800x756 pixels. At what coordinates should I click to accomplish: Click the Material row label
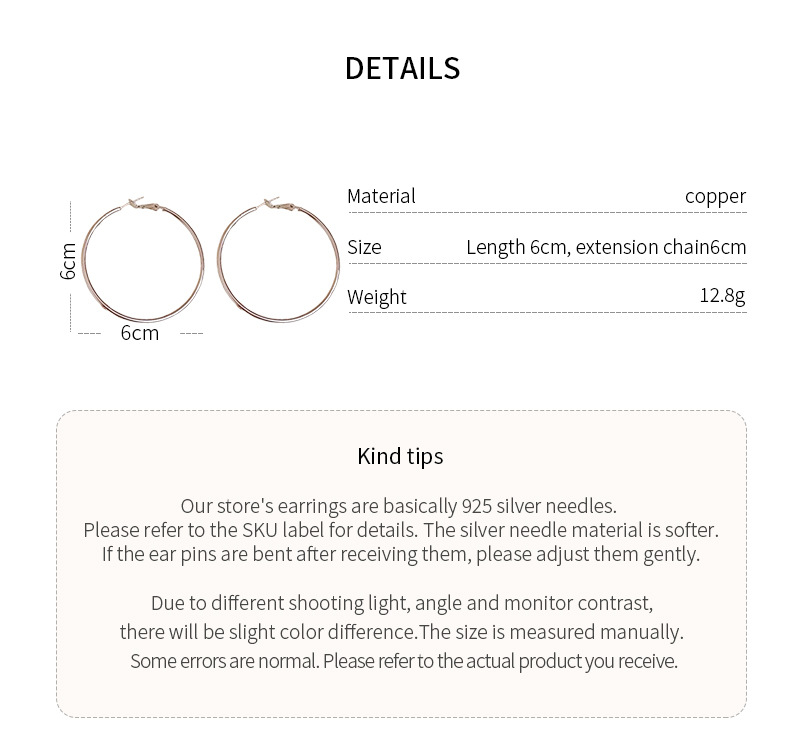click(x=381, y=196)
